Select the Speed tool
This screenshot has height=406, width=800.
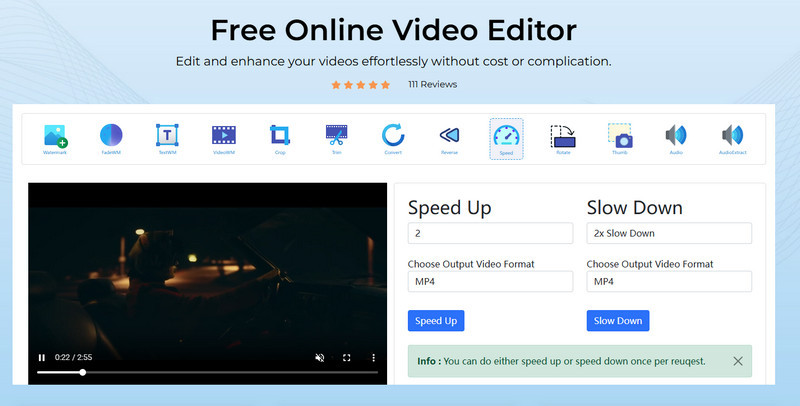click(x=506, y=139)
